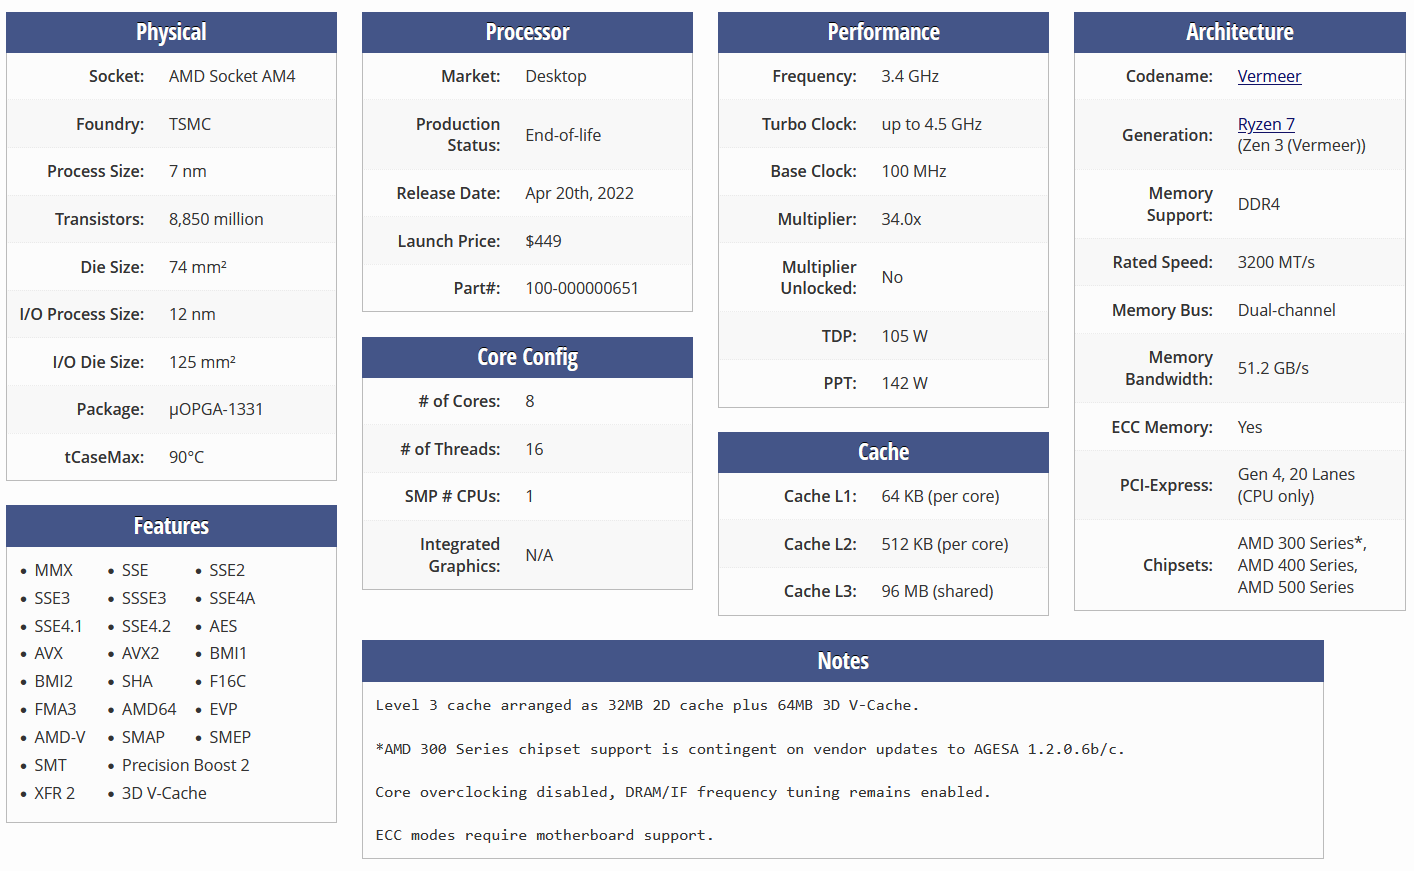This screenshot has width=1414, height=871.
Task: Select the 512 KB (per core) L2 cache
Action: 945,544
